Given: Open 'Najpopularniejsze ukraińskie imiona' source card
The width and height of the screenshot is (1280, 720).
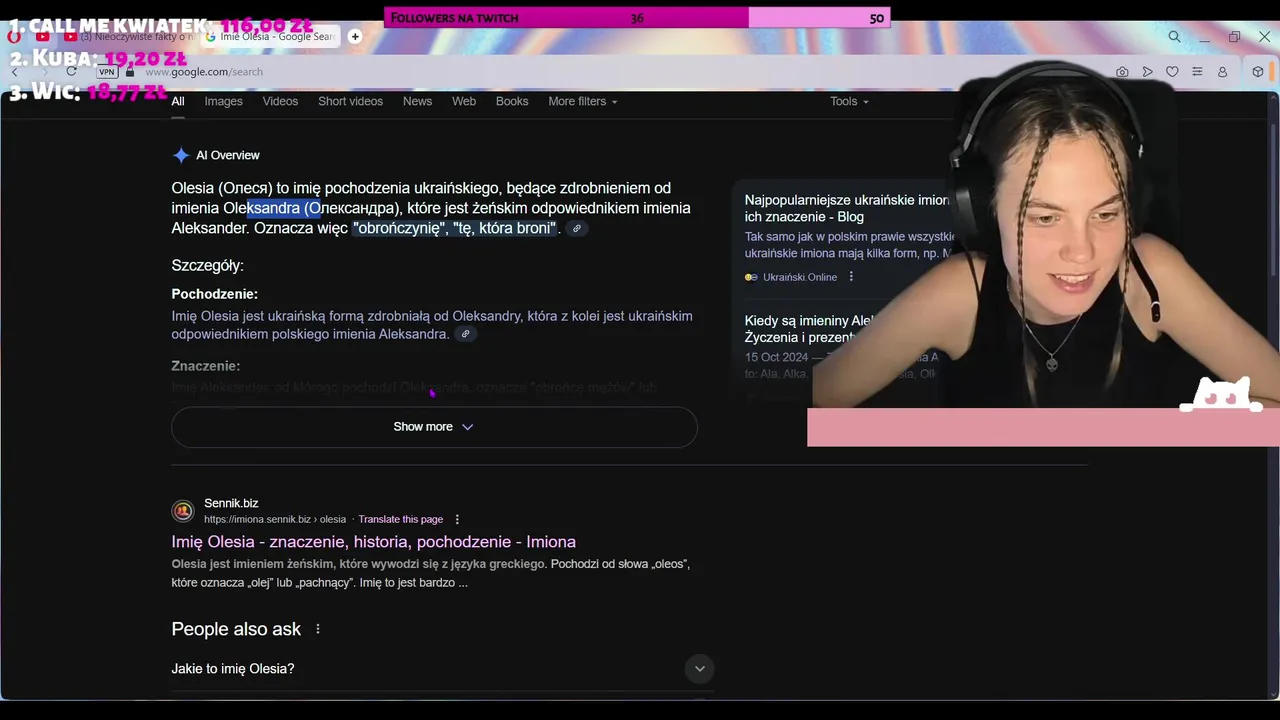Looking at the screenshot, I should [x=846, y=208].
